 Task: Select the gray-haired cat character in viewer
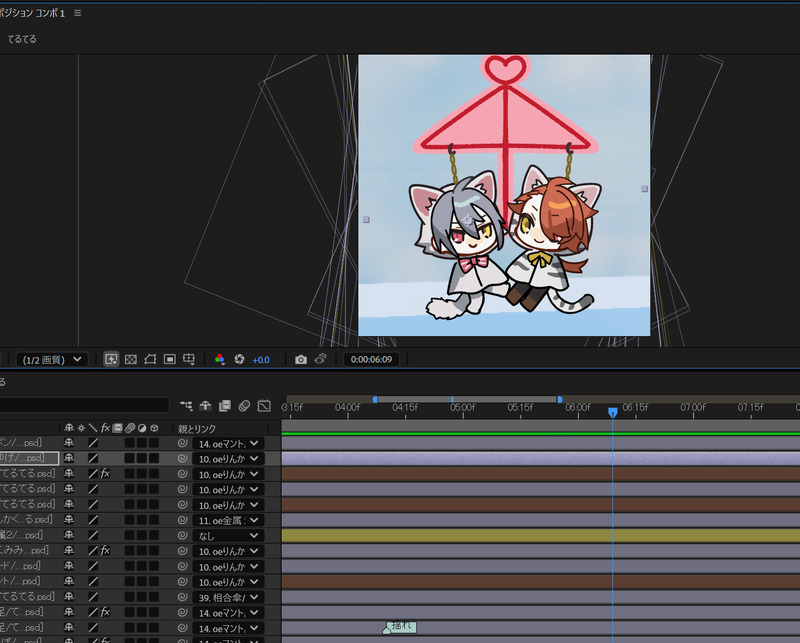(458, 245)
